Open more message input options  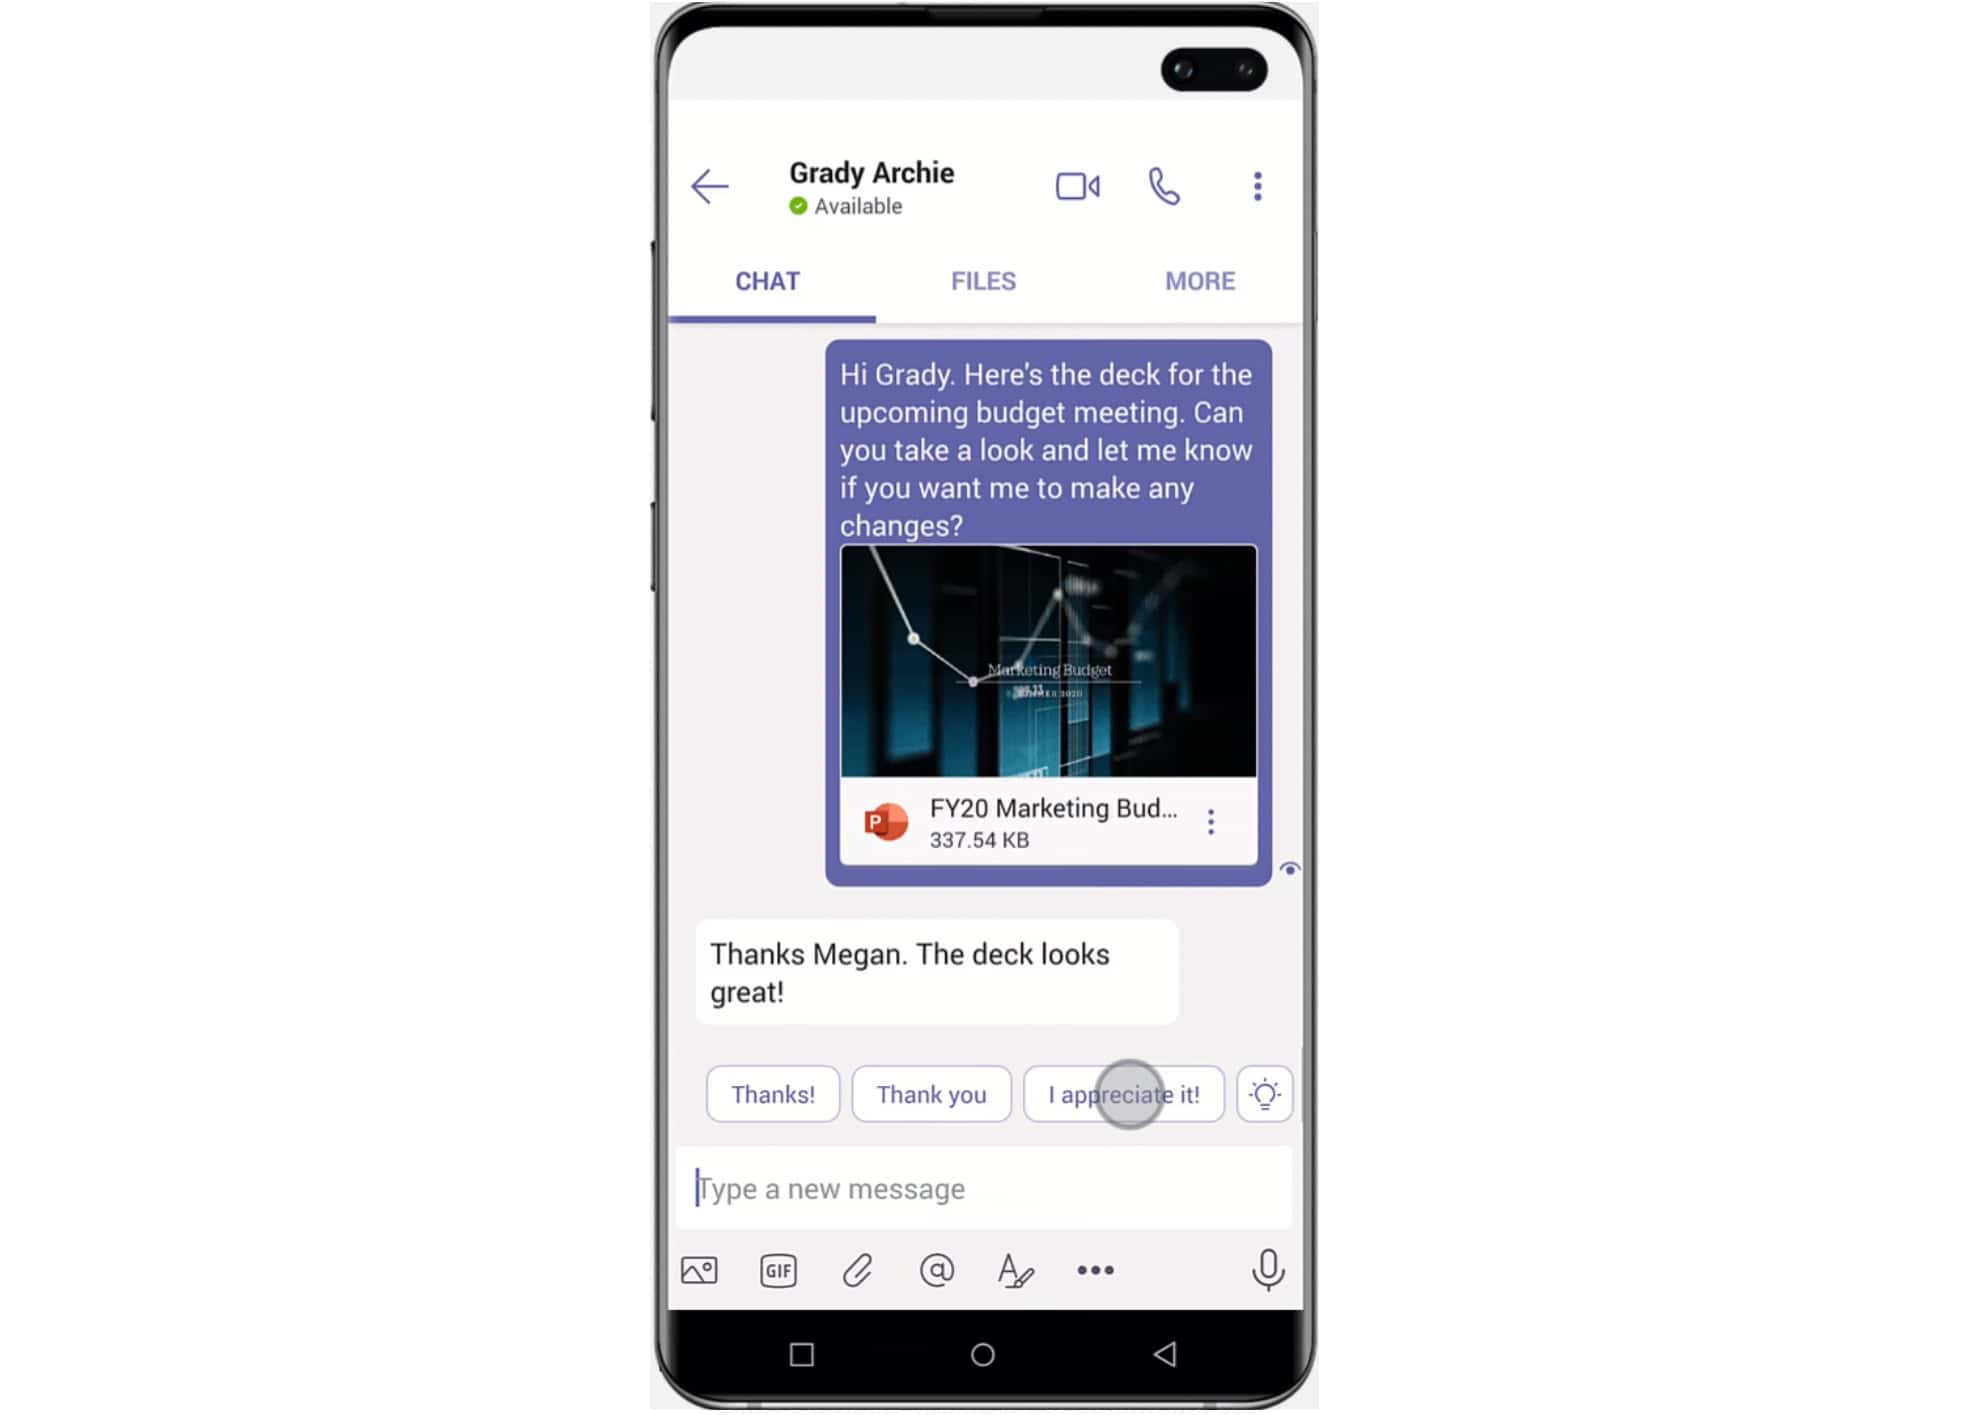[1094, 1270]
